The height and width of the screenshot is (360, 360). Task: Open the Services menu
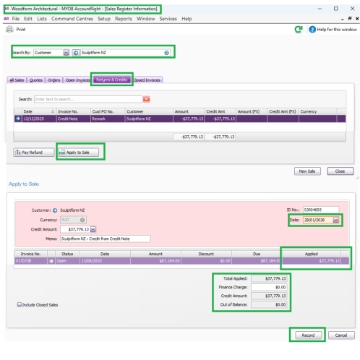tap(168, 19)
